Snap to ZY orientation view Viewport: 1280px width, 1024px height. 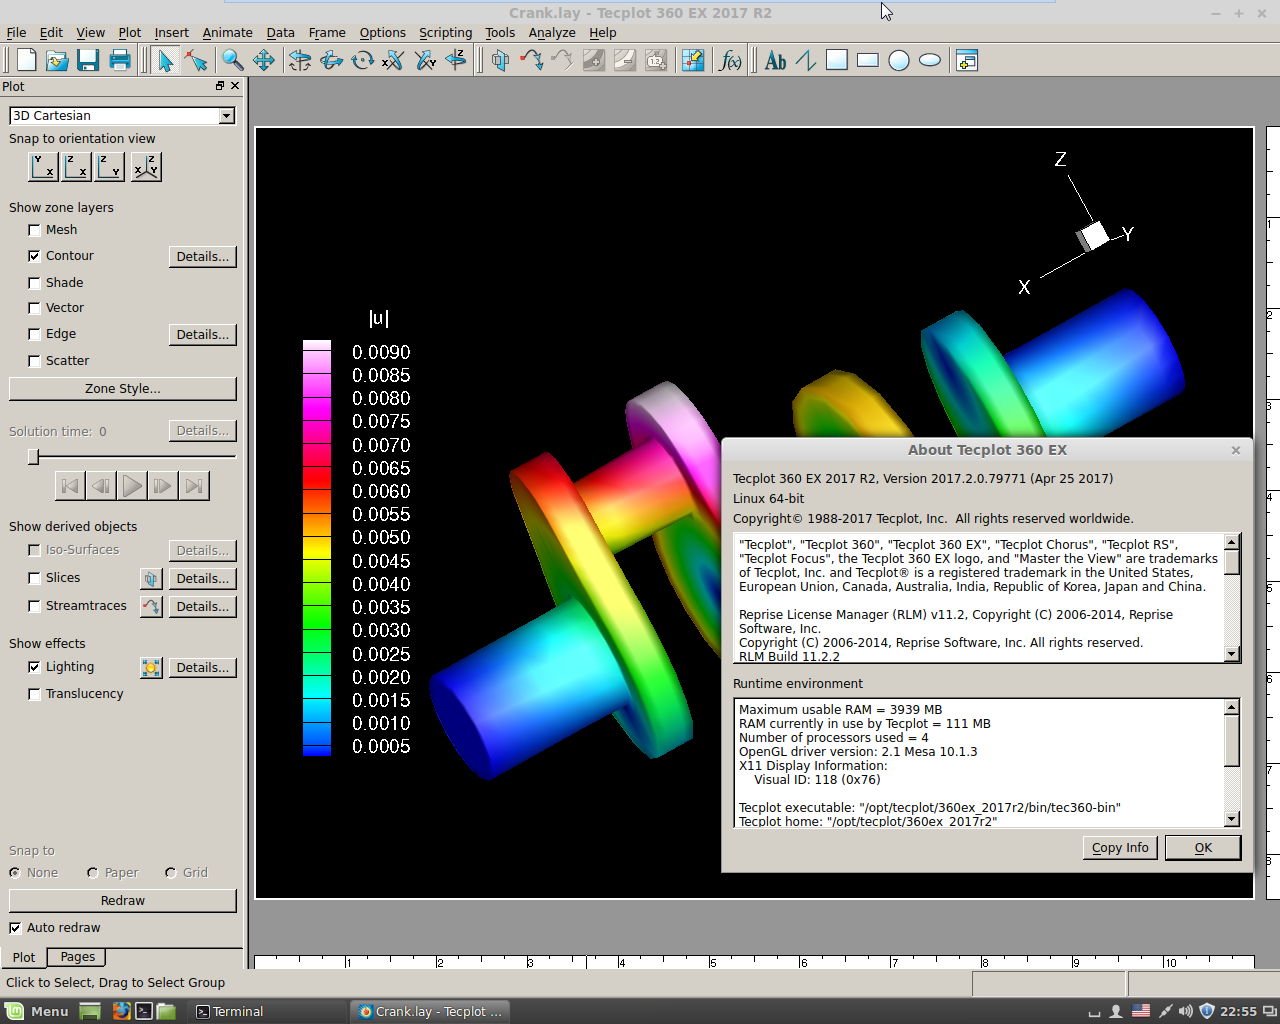tap(110, 166)
